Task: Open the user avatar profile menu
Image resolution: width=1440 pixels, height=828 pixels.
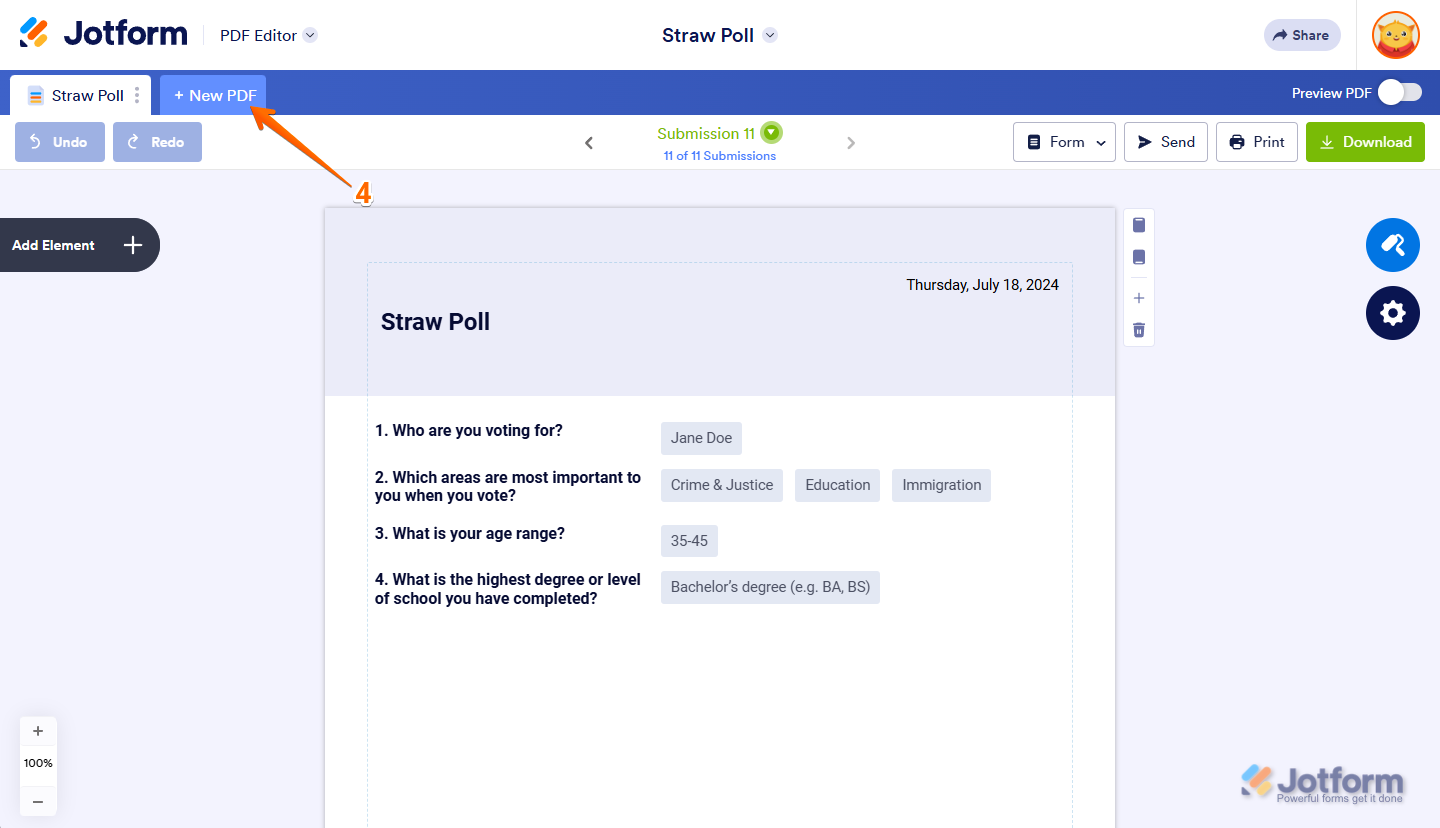Action: (1395, 35)
